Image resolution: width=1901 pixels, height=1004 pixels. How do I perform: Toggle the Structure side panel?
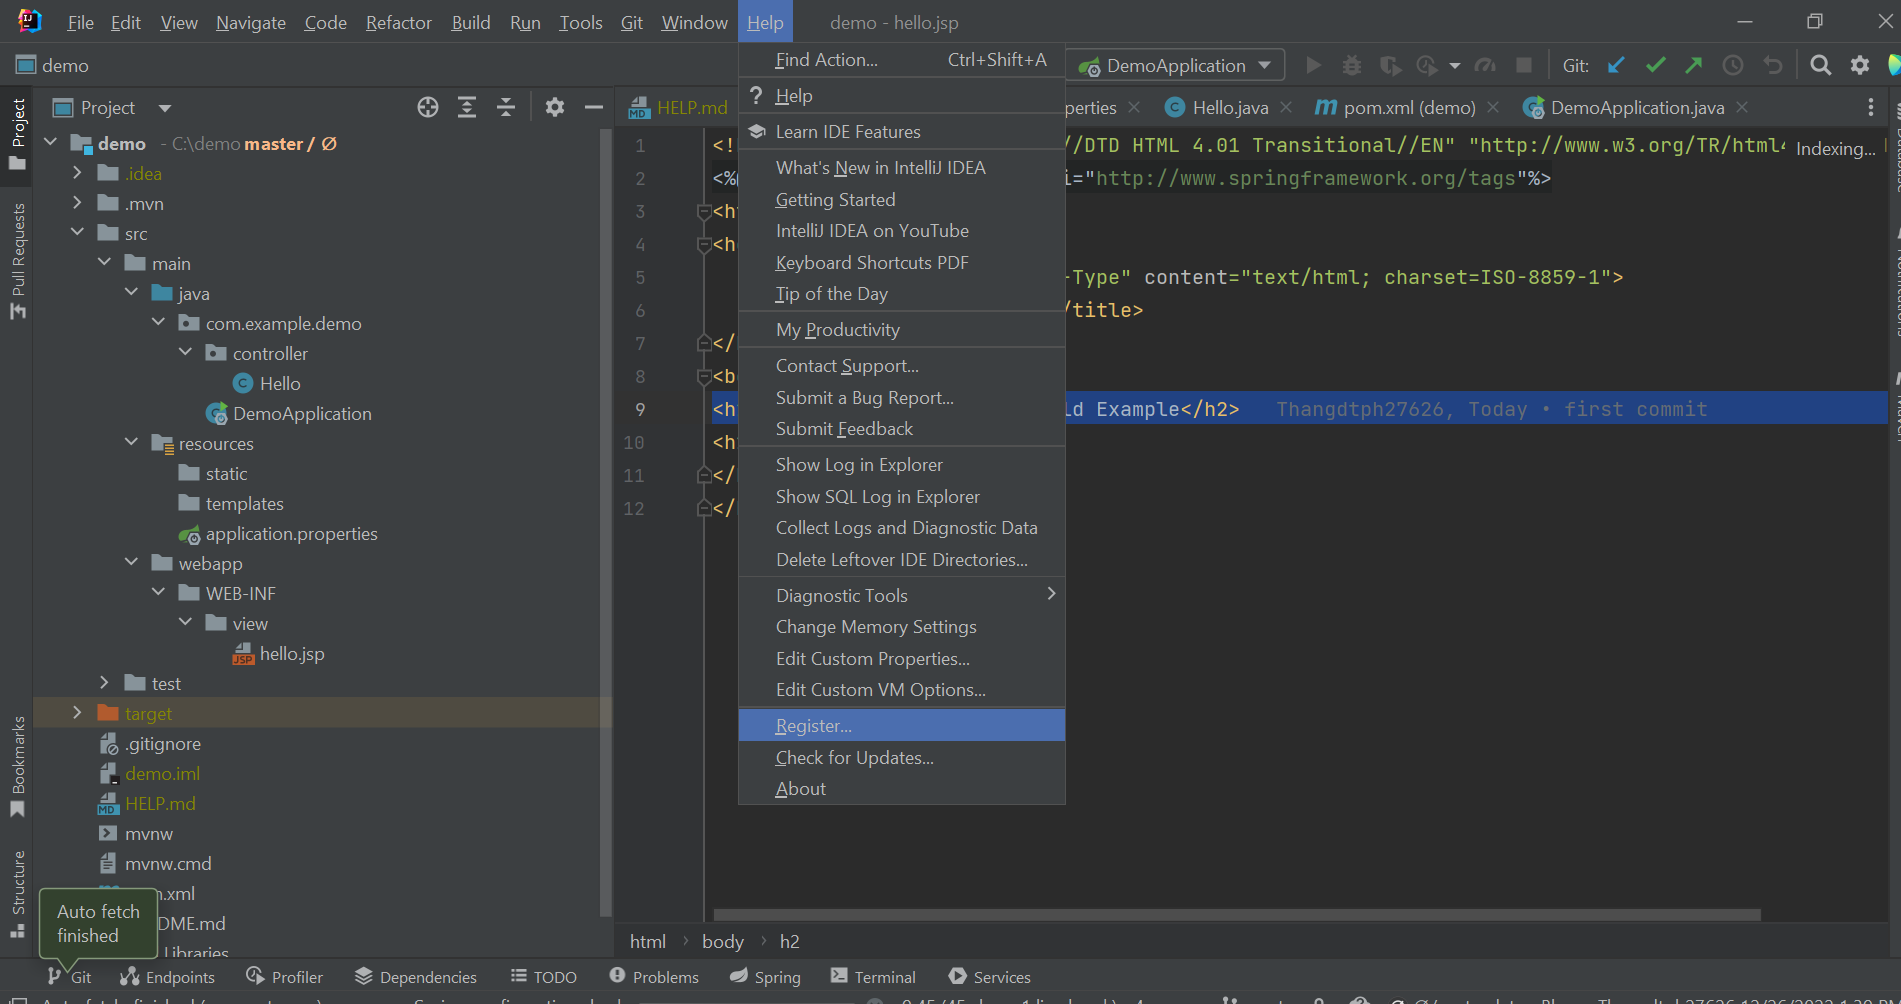tap(17, 893)
